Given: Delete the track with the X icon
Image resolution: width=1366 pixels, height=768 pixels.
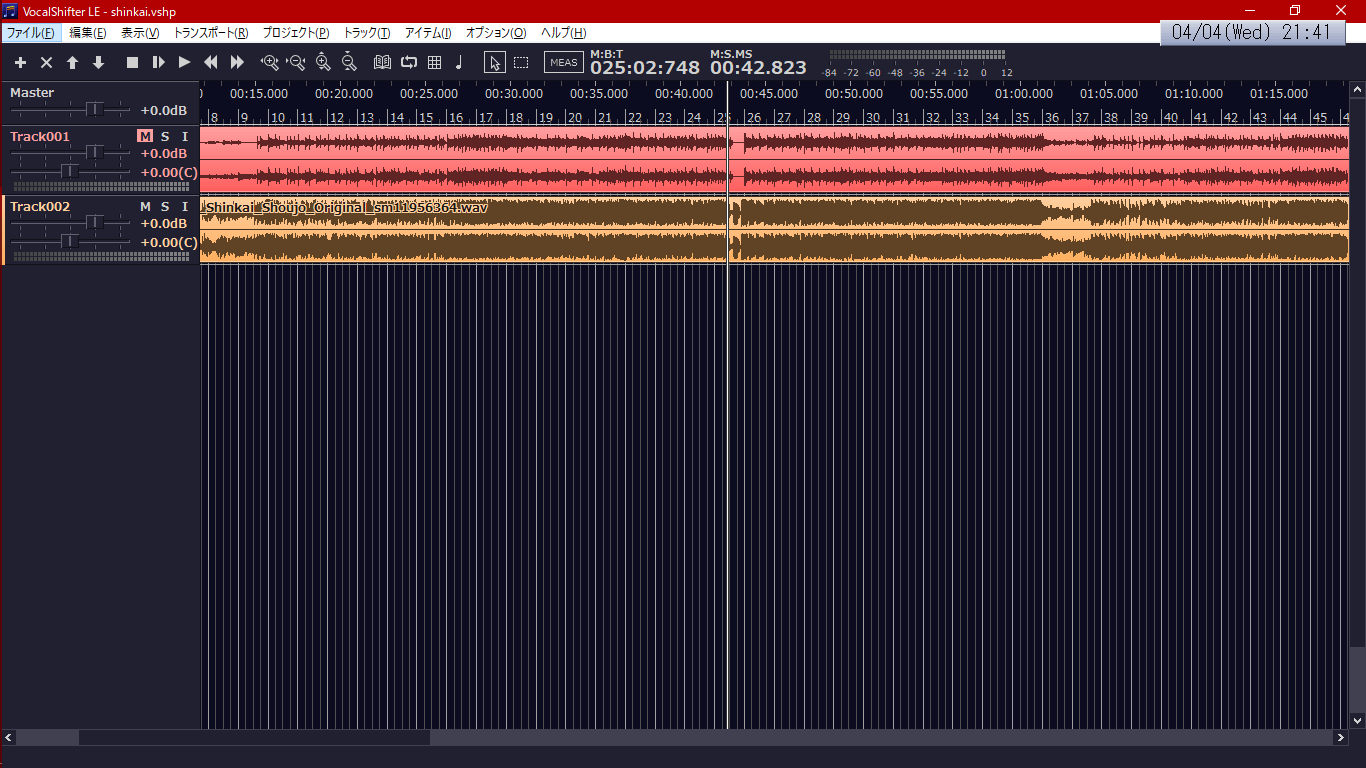Looking at the screenshot, I should point(46,62).
